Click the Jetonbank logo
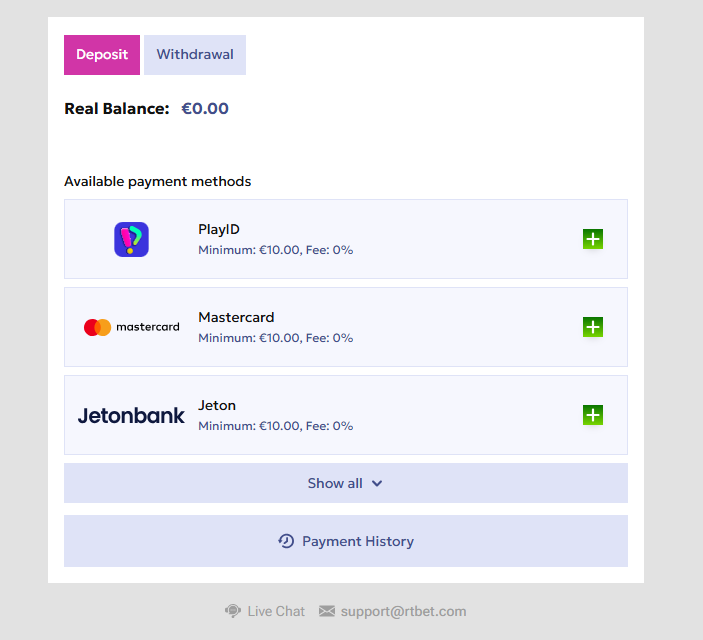Viewport: 703px width, 640px height. tap(131, 415)
